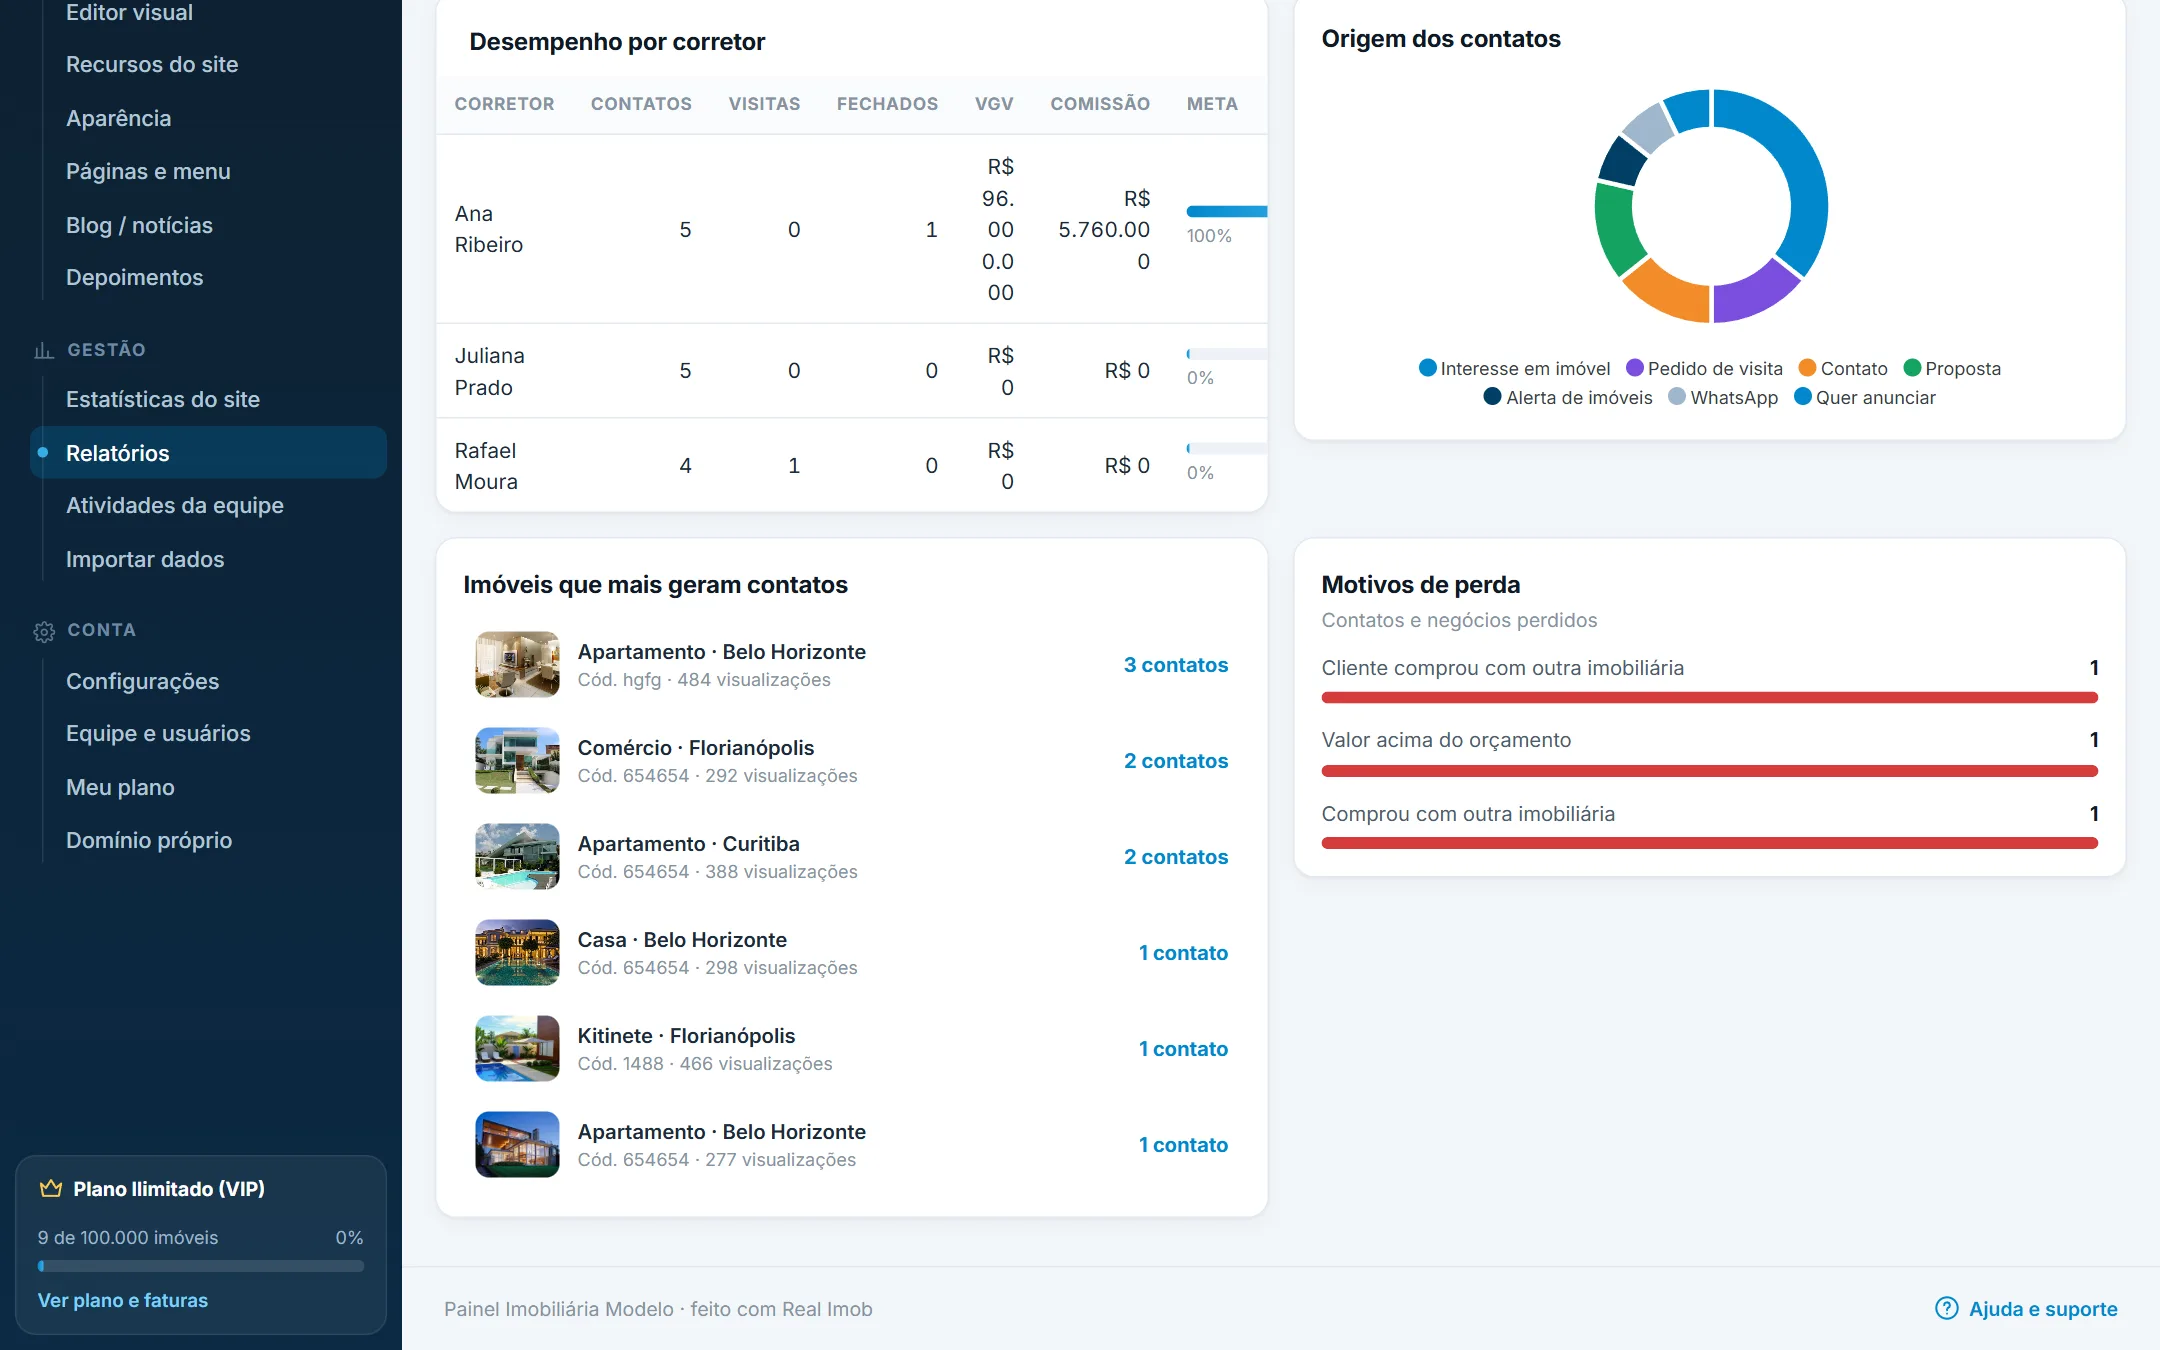Click the Proposta green legend dot
This screenshot has width=2160, height=1350.
[1912, 368]
